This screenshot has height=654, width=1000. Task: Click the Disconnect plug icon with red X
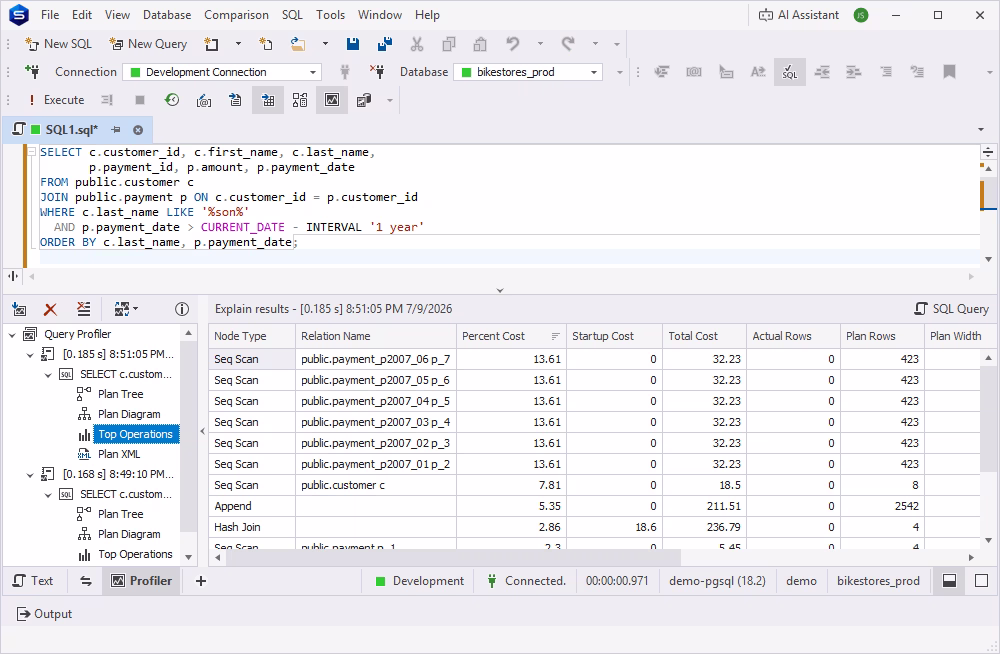[x=377, y=71]
